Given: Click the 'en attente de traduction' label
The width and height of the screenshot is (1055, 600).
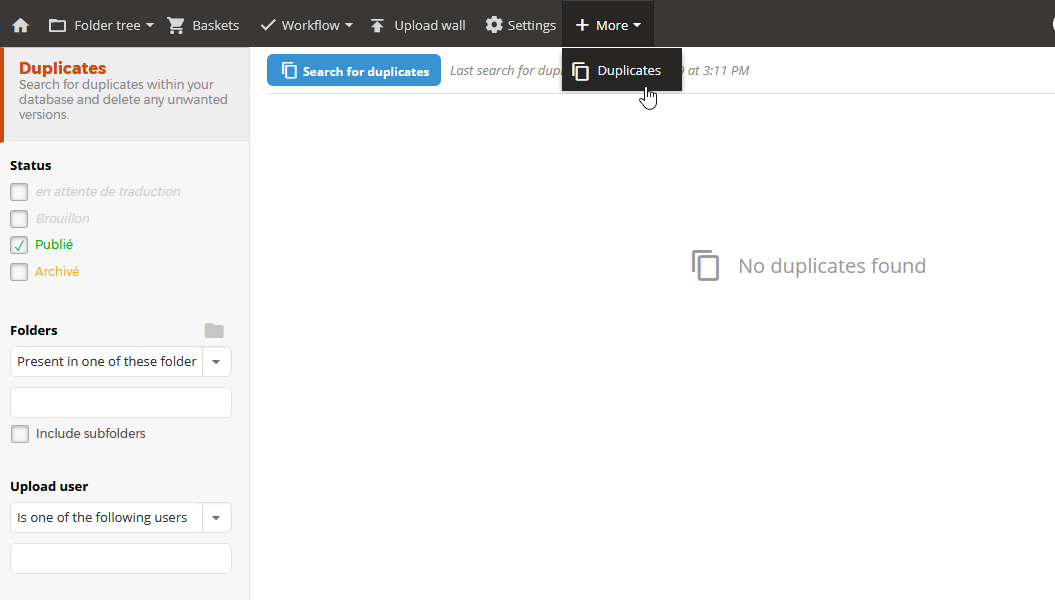Looking at the screenshot, I should pos(108,192).
